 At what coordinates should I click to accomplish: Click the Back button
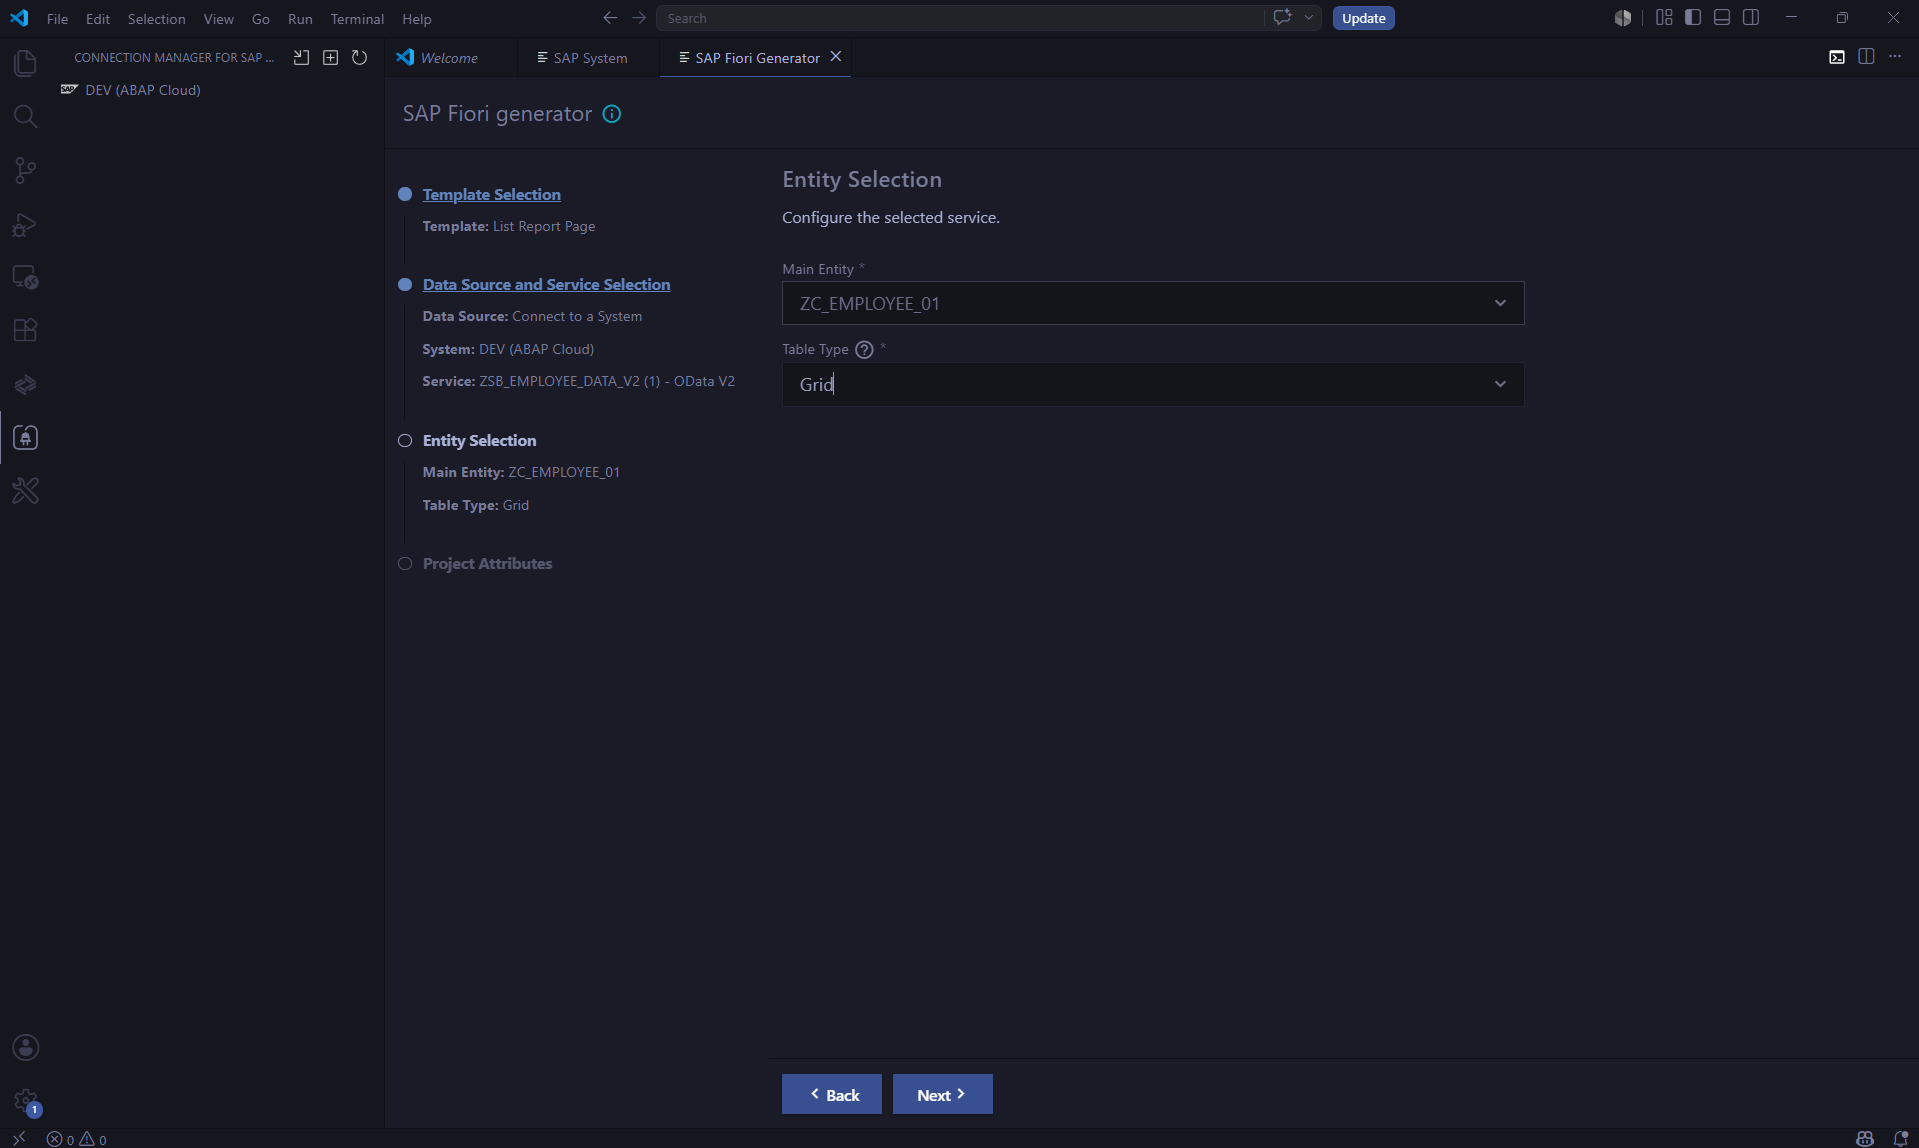(832, 1094)
